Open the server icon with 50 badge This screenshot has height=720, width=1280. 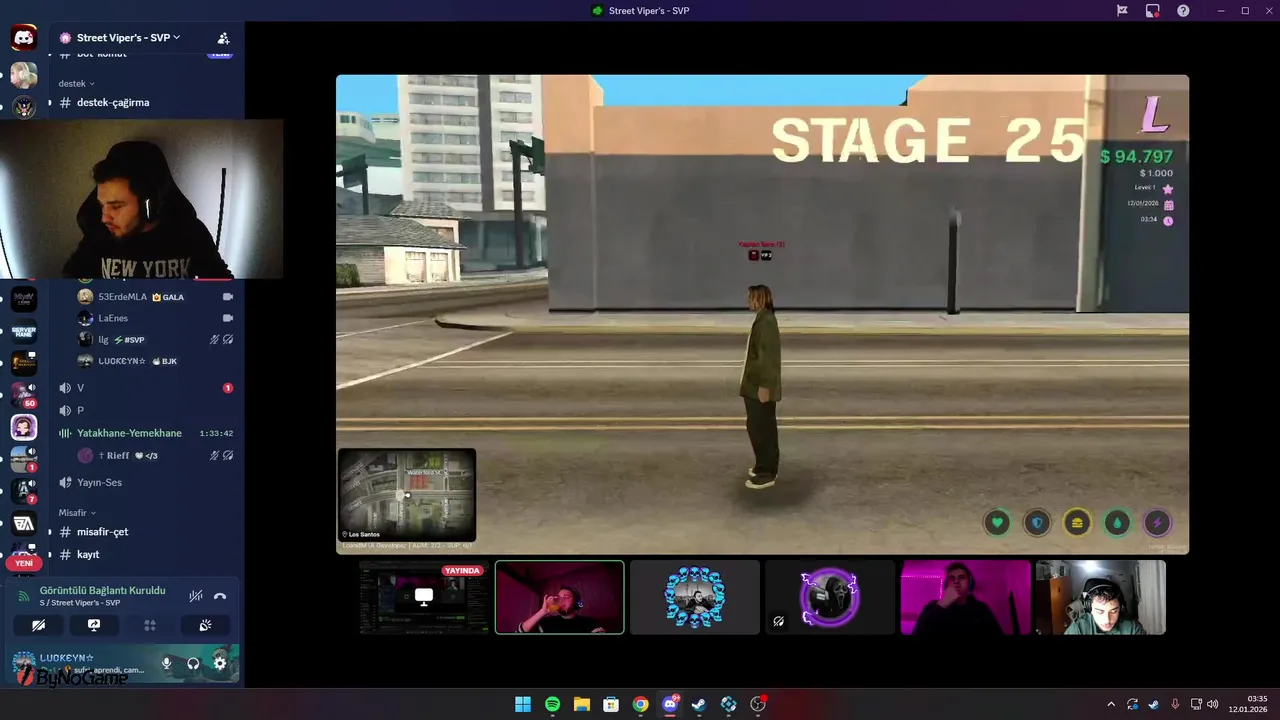tap(24, 395)
